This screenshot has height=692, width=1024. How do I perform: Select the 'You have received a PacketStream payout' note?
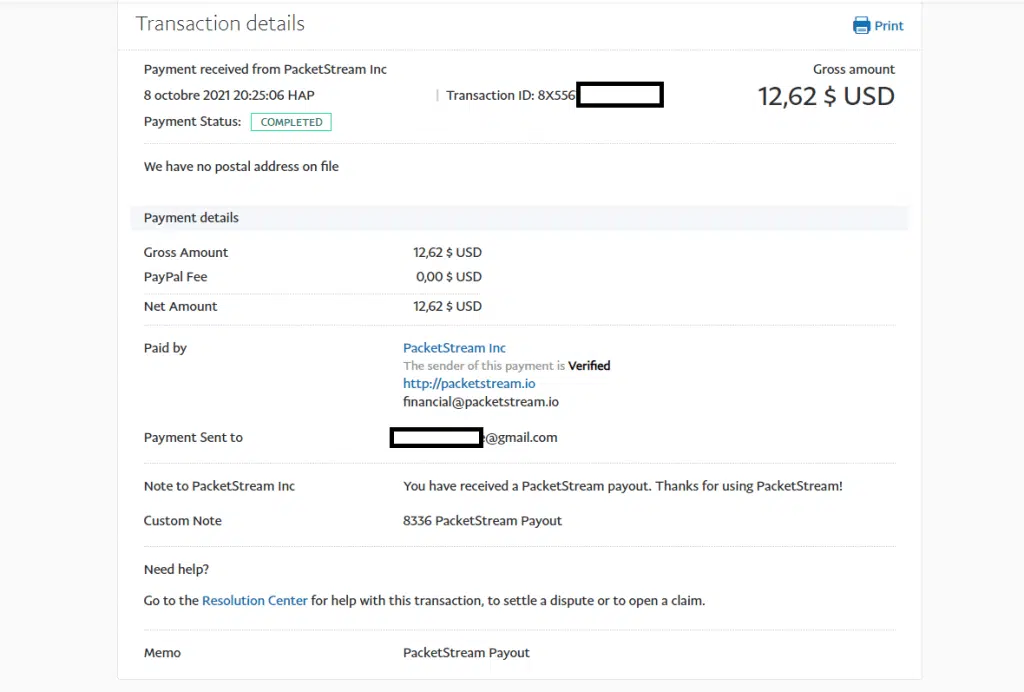(623, 486)
